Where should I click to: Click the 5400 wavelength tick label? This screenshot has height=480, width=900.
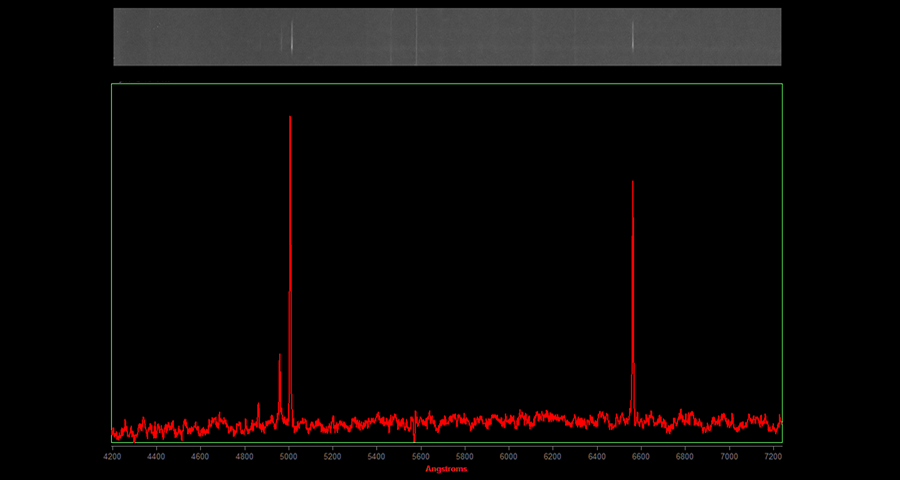point(376,456)
